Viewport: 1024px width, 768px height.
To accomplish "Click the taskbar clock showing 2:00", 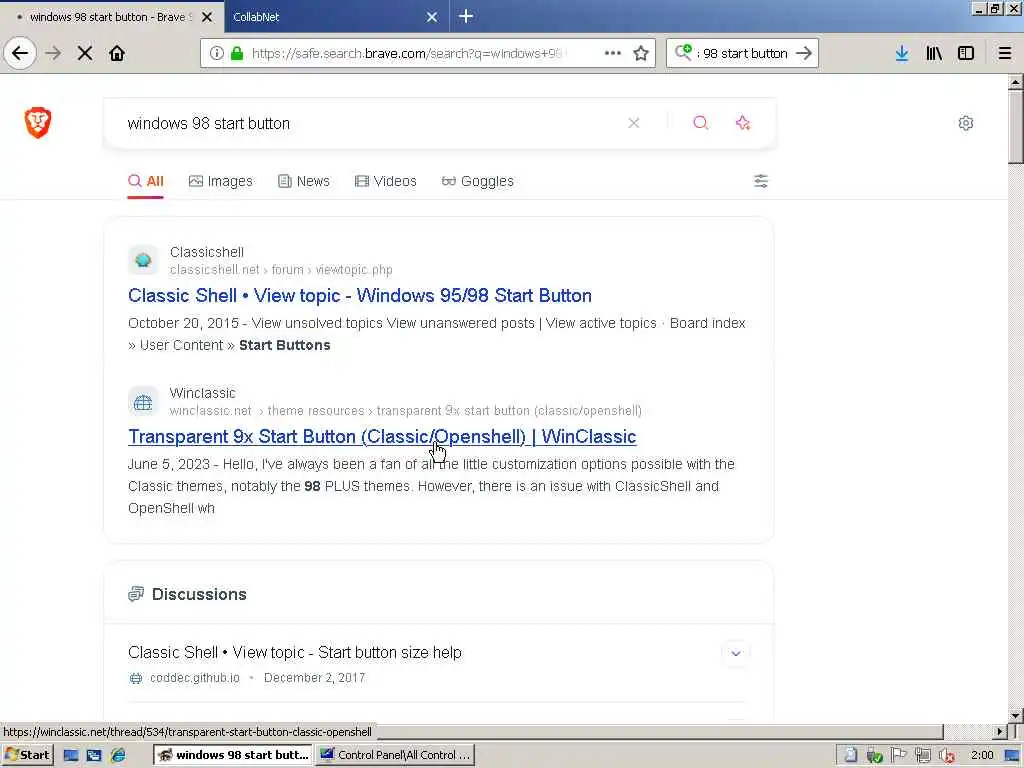I will 982,755.
